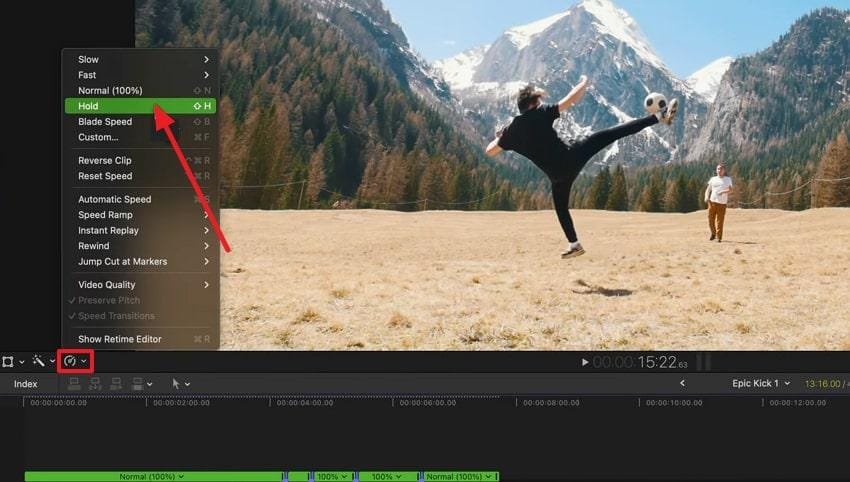Viewport: 850px width, 482px height.
Task: Click ruler mark 00:00:08:00.00
Action: click(551, 403)
